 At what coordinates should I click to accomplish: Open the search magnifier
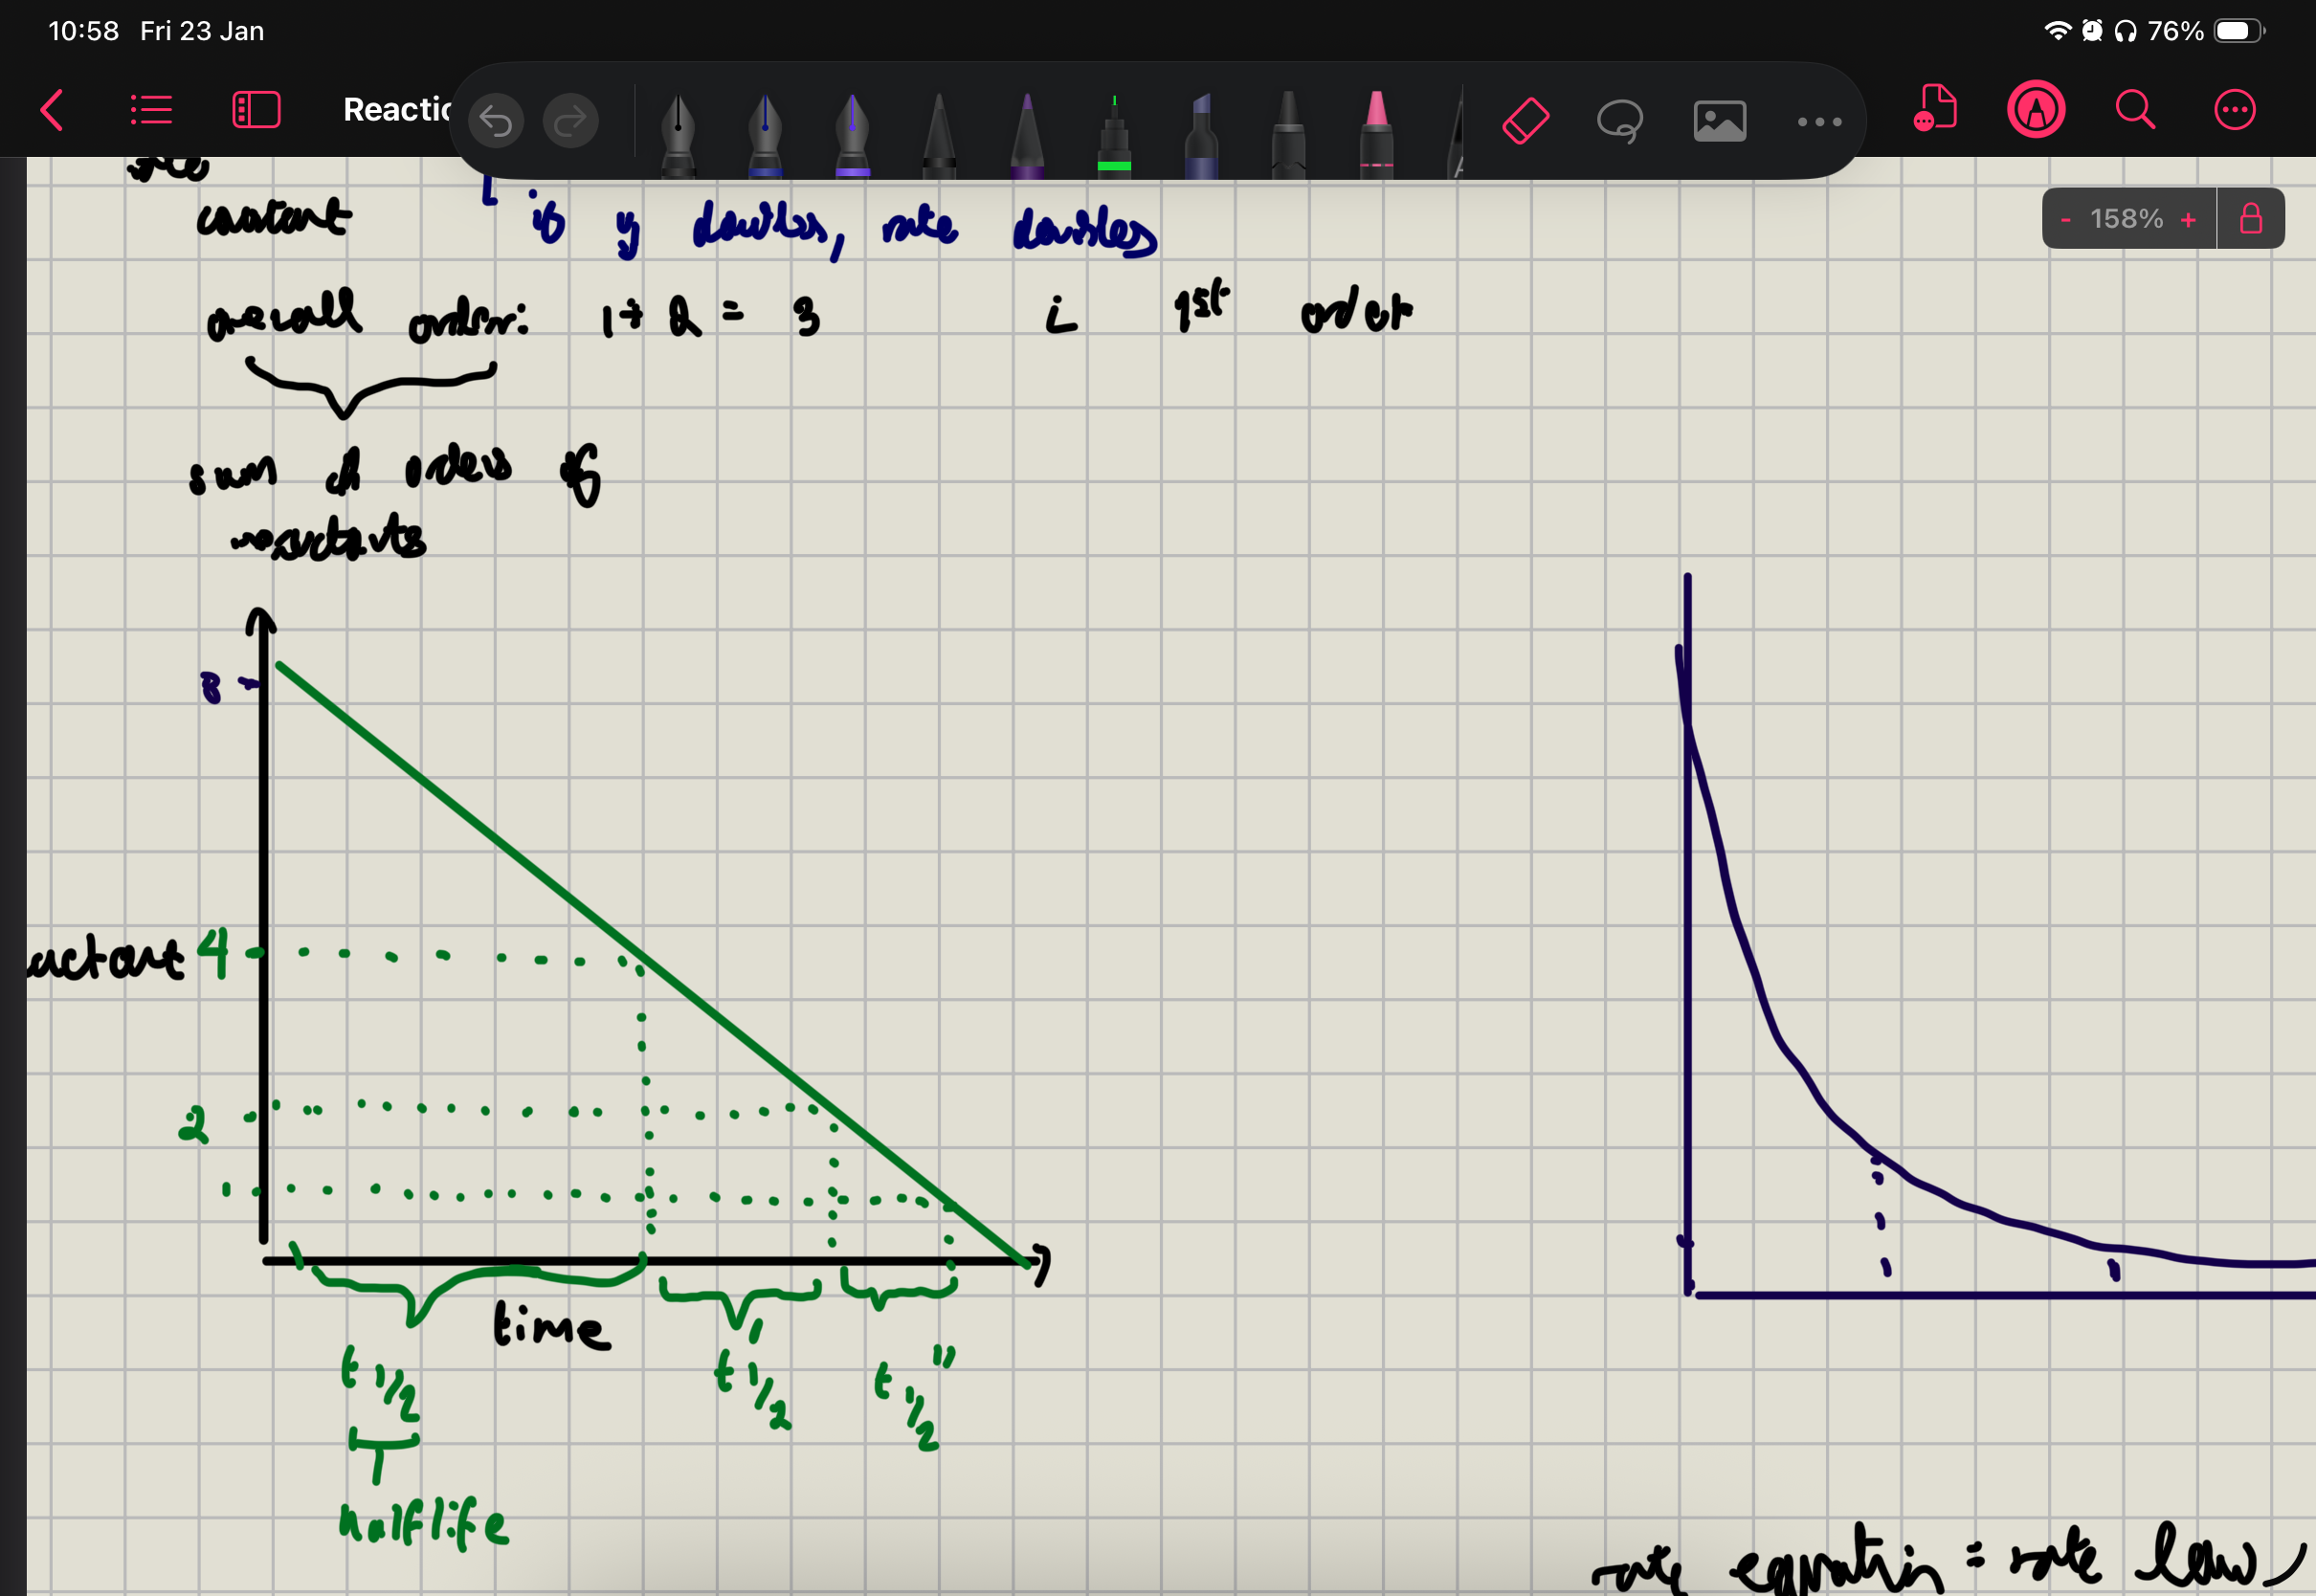tap(2134, 110)
